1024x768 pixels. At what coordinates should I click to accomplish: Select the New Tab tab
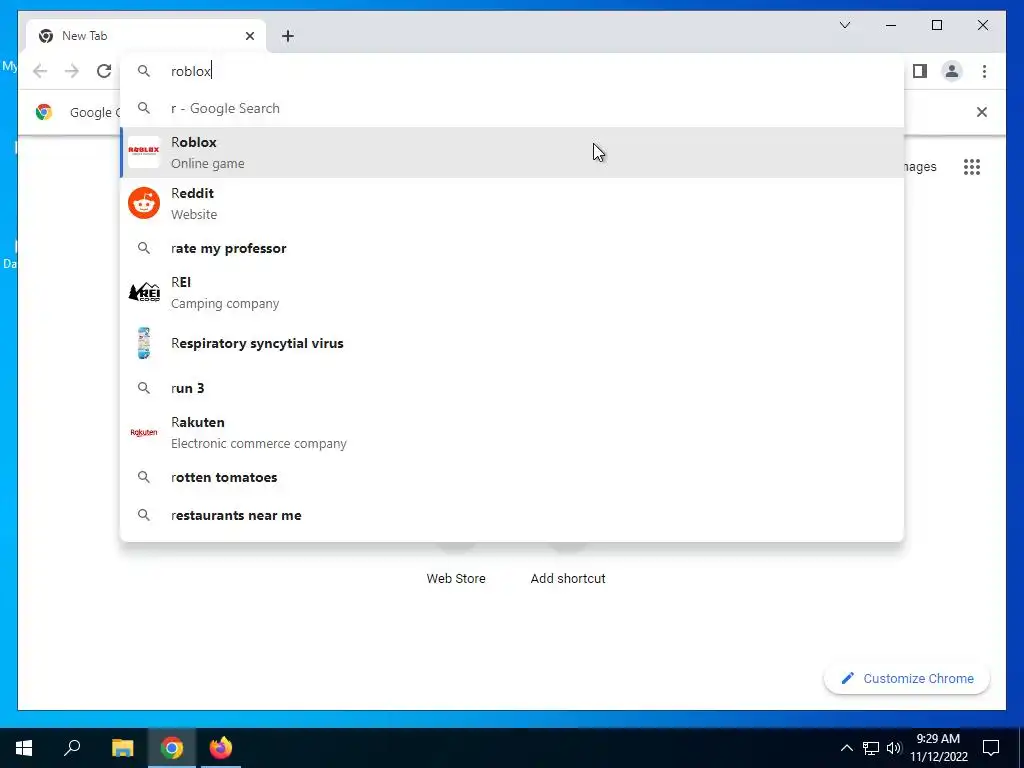click(146, 36)
